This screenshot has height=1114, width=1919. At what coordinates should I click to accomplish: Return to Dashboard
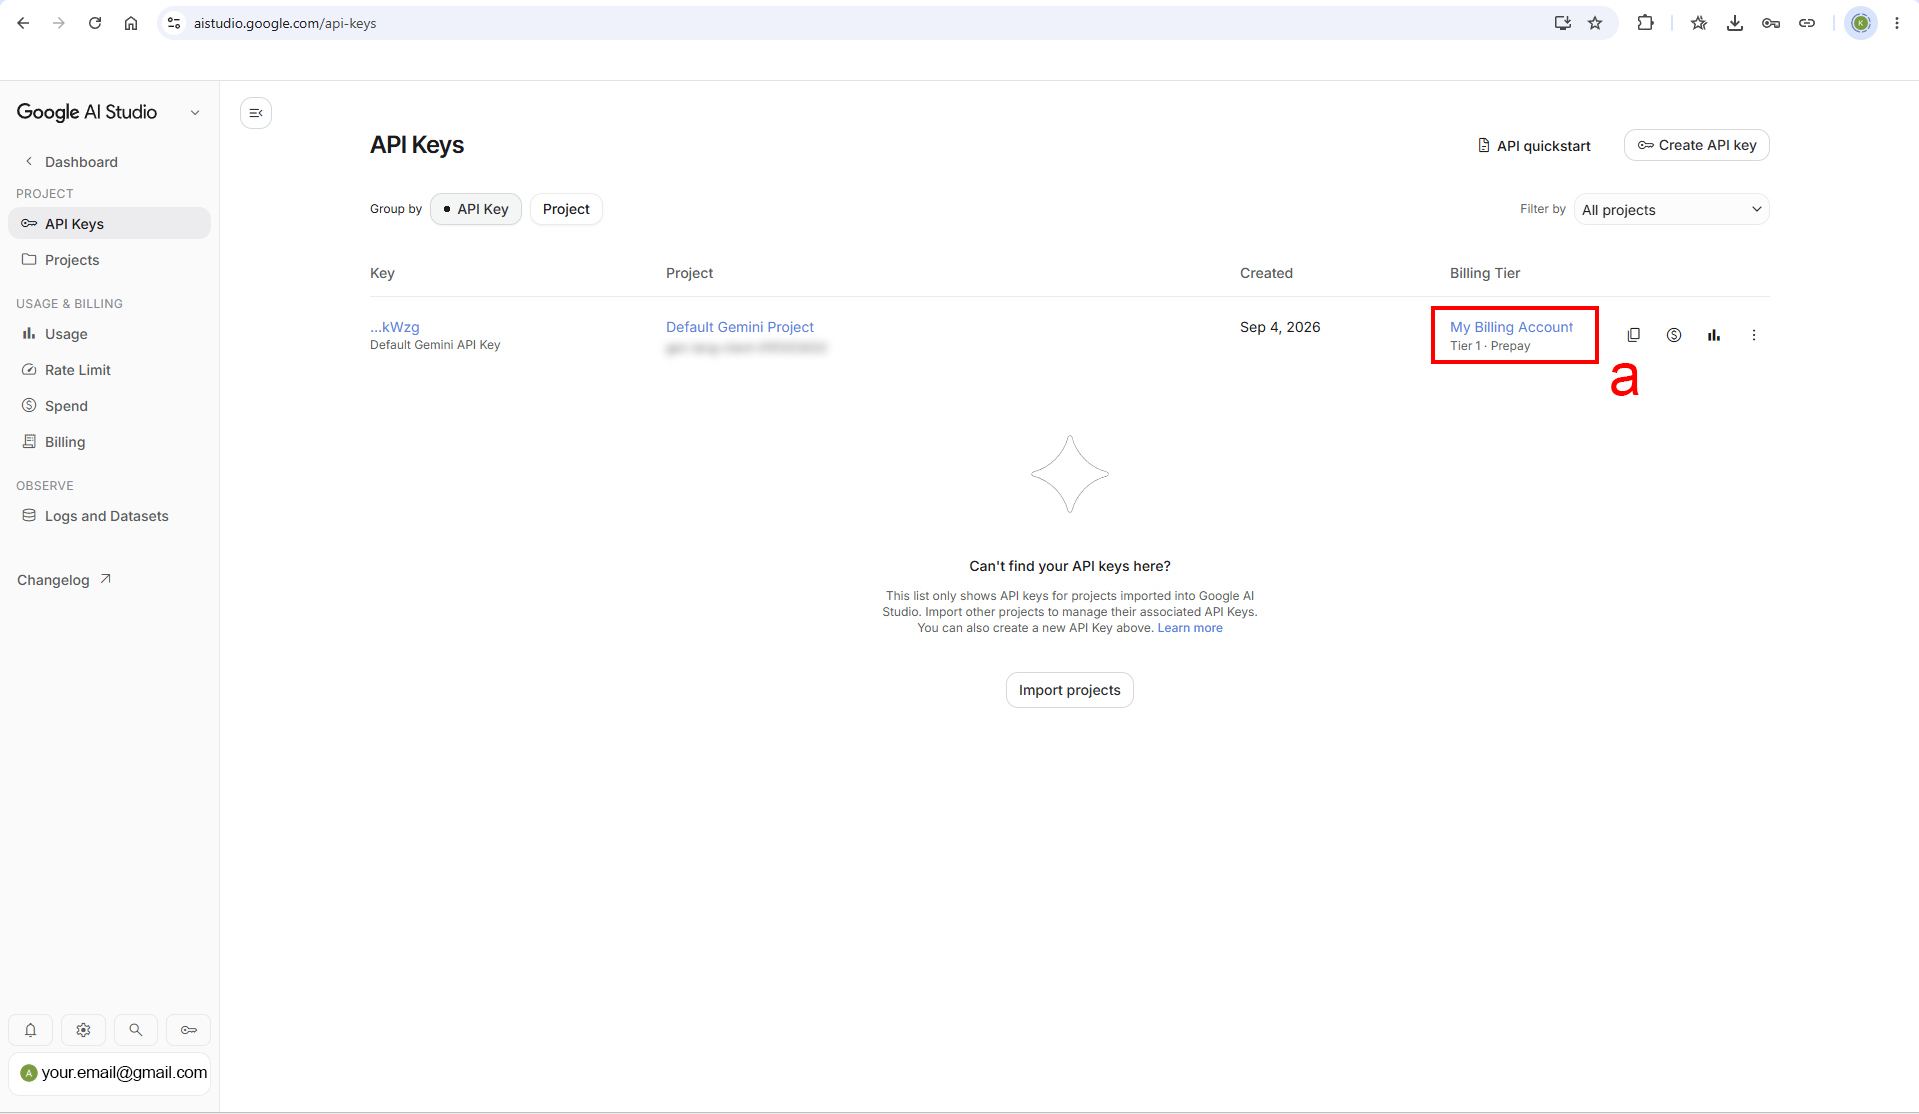click(x=70, y=162)
